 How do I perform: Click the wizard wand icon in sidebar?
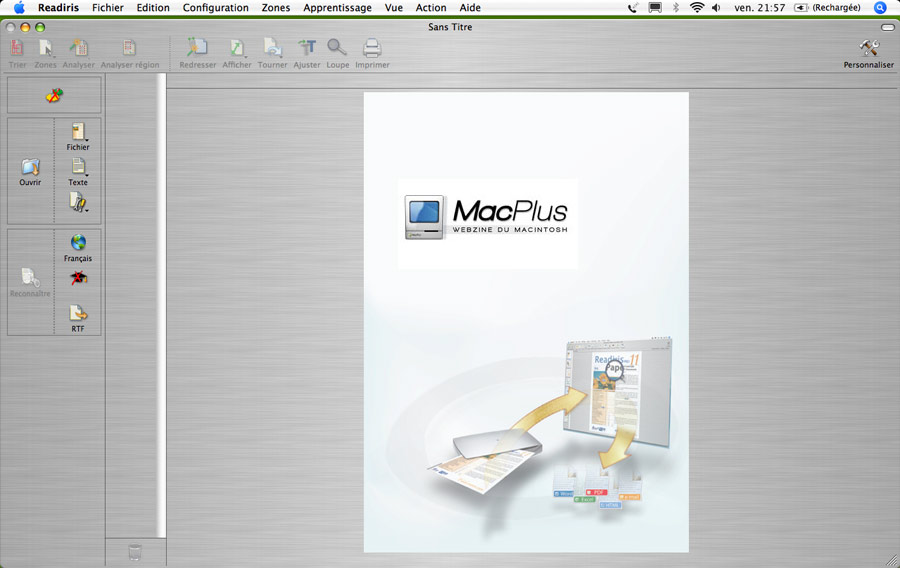pos(55,95)
